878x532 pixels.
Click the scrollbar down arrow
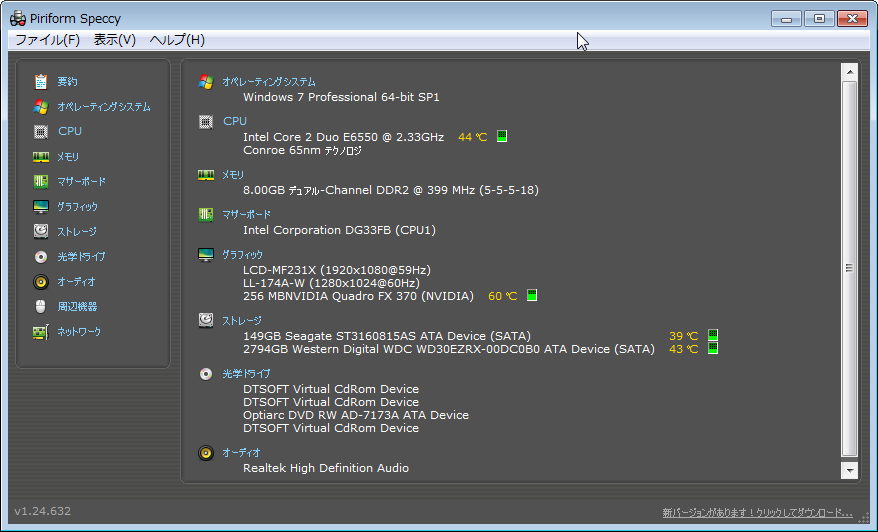[849, 470]
